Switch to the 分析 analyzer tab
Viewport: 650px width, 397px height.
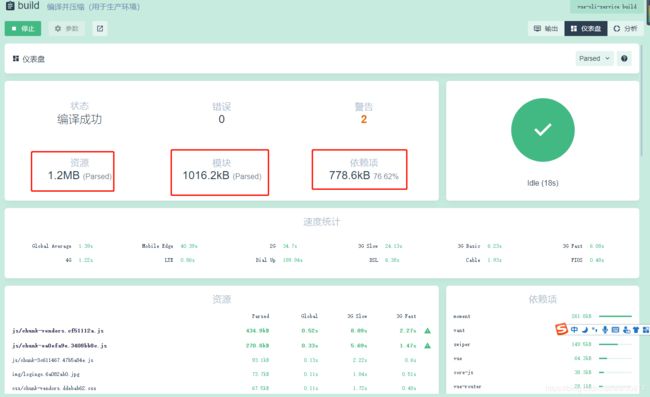pos(626,29)
